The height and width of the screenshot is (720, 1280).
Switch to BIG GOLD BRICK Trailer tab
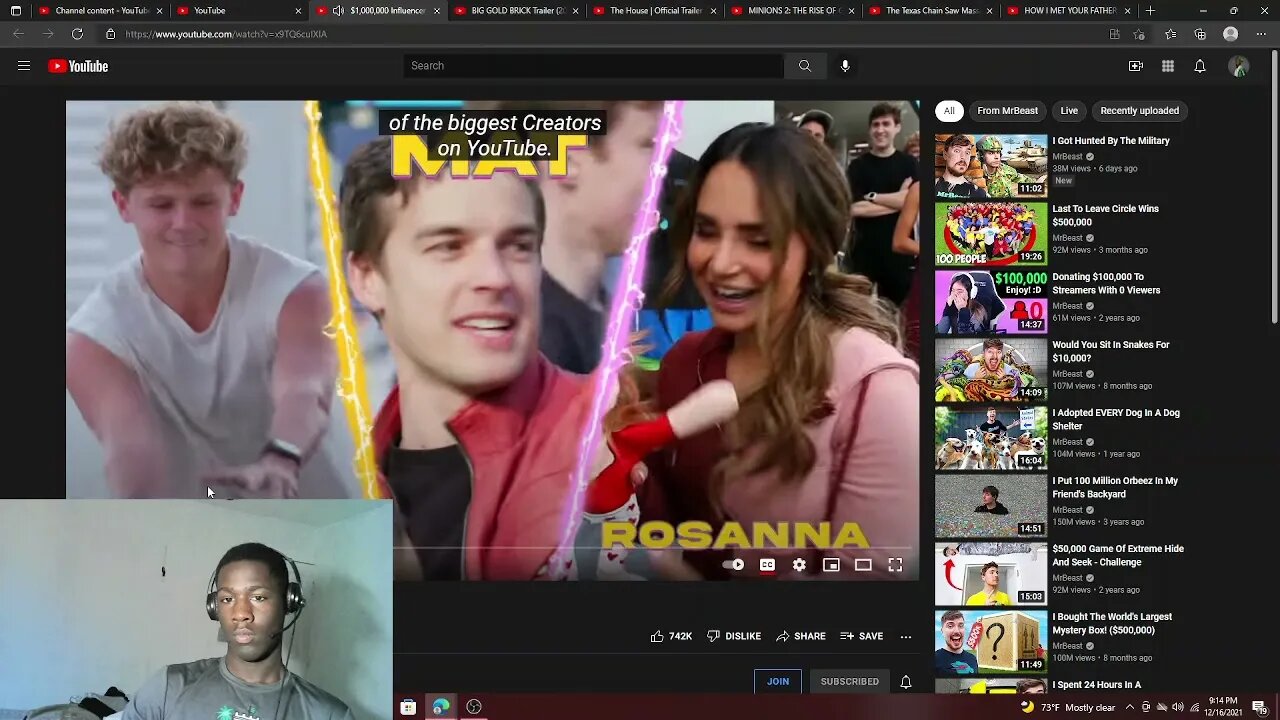pos(517,10)
